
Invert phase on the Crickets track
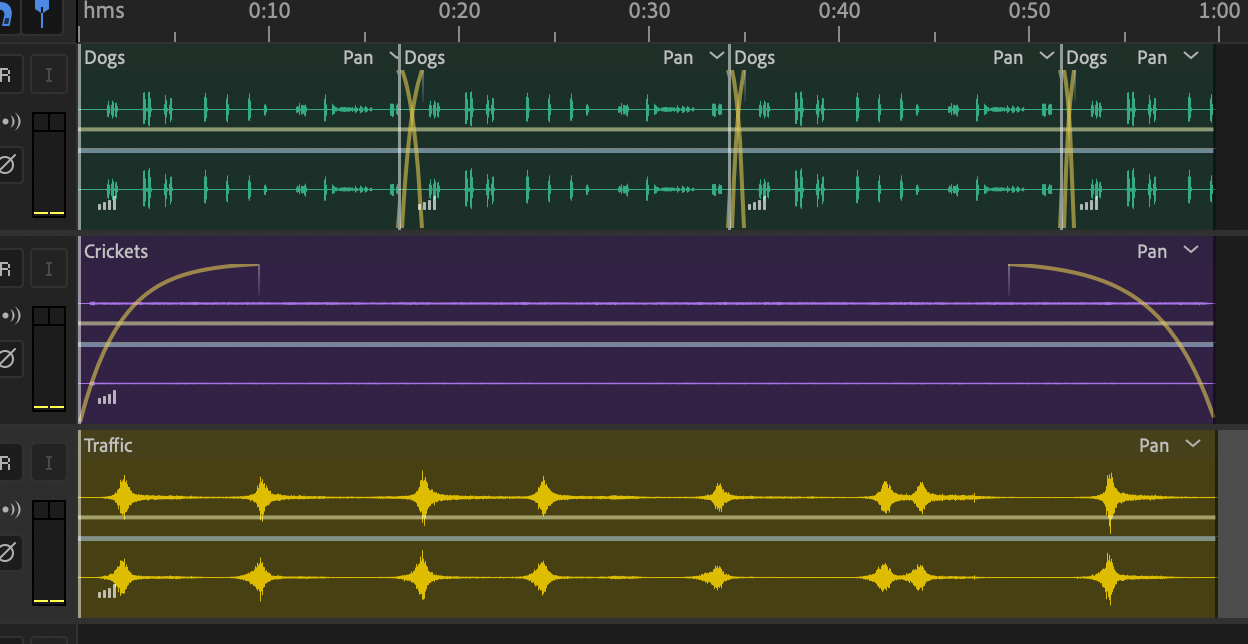point(8,358)
